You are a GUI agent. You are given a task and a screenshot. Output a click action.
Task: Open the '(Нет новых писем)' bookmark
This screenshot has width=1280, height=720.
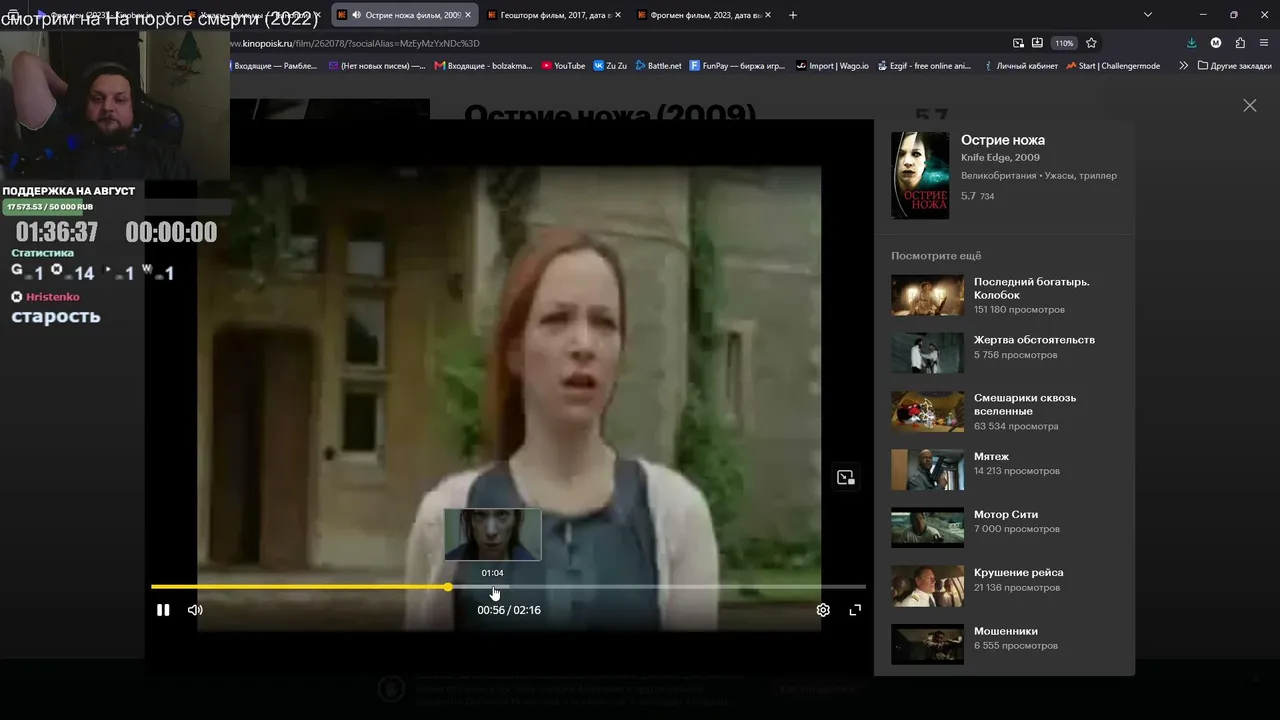click(375, 66)
